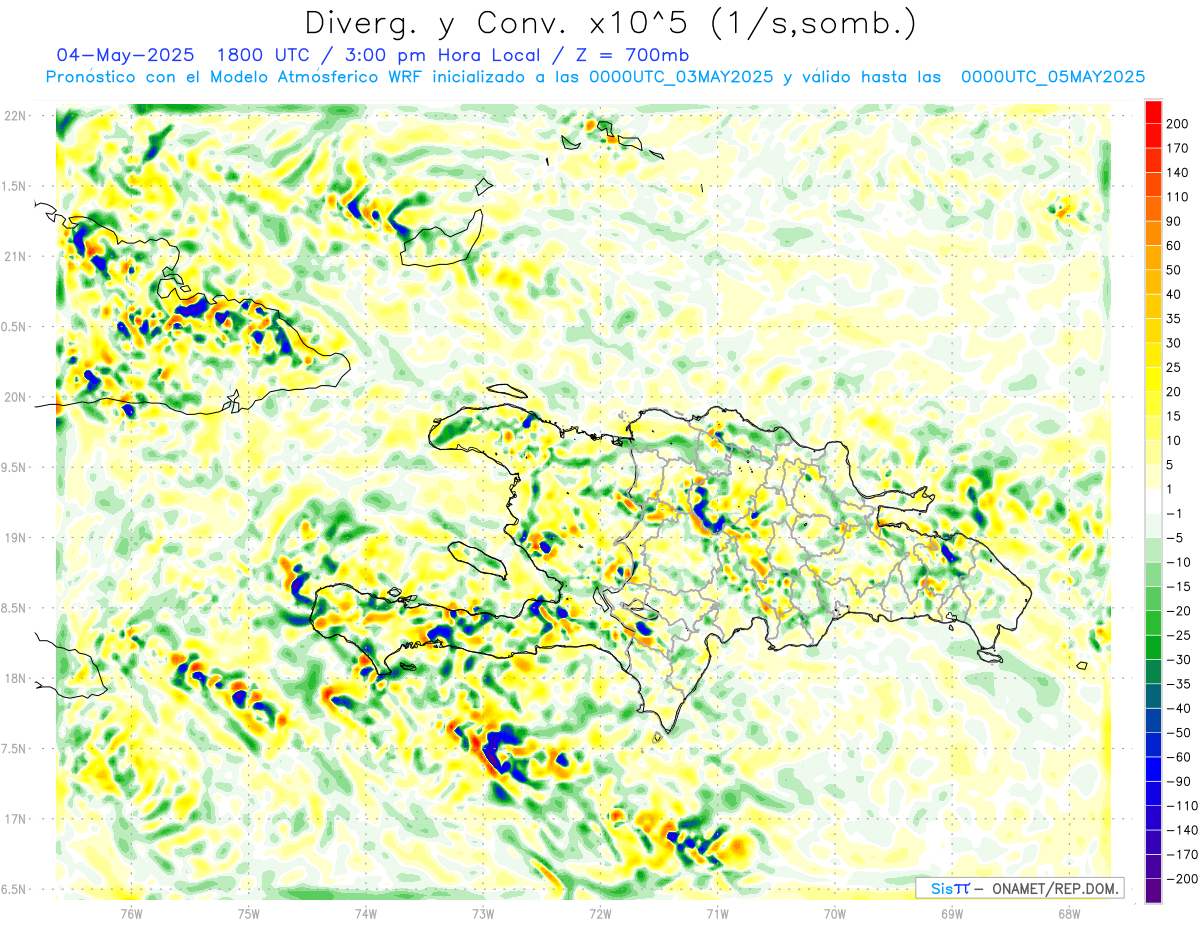This screenshot has height=927, width=1200.
Task: Click the '-170' value on the color scale
Action: [x=1183, y=855]
